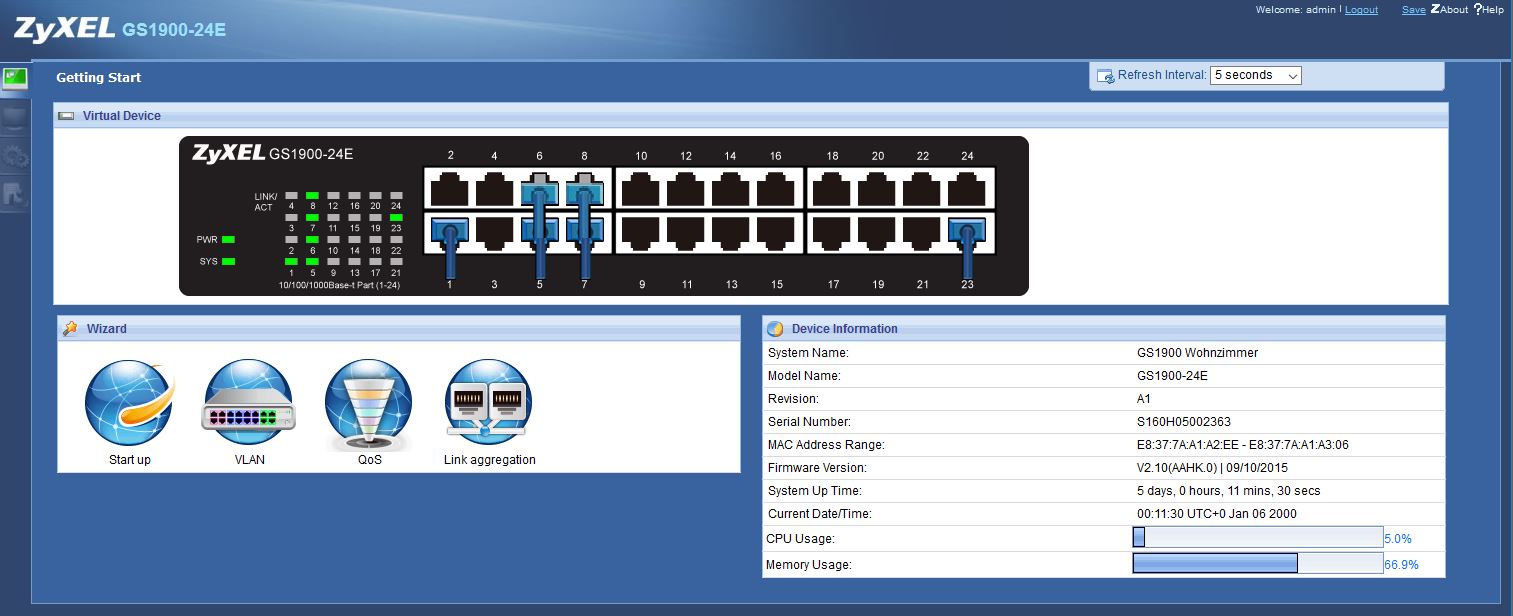The width and height of the screenshot is (1513, 616).
Task: Click empty port 10 on virtual device
Action: [641, 188]
